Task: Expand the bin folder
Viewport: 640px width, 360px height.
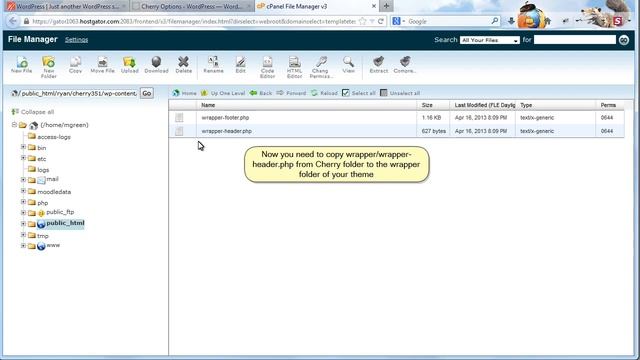Action: [23, 147]
